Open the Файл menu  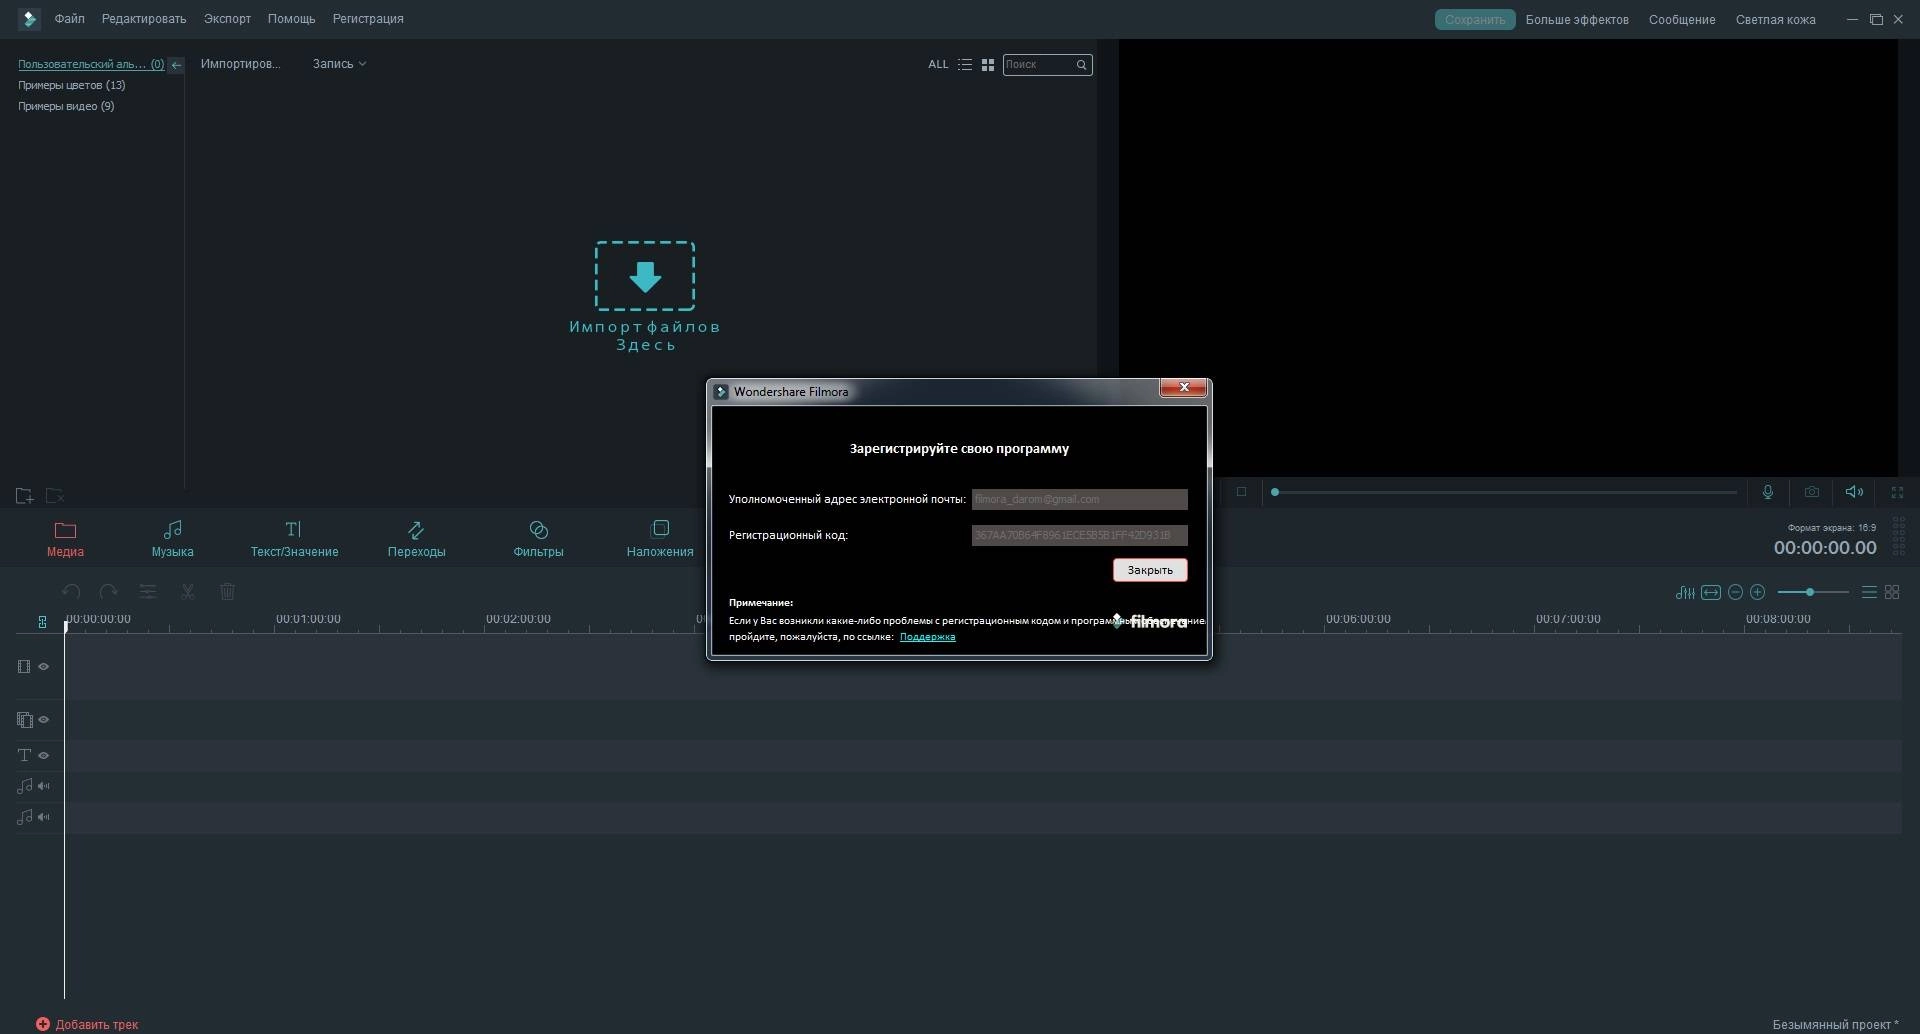click(69, 19)
